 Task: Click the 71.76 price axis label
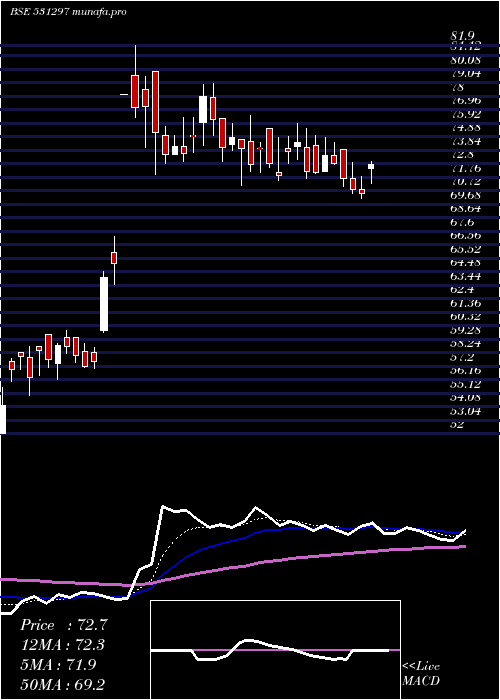466,168
